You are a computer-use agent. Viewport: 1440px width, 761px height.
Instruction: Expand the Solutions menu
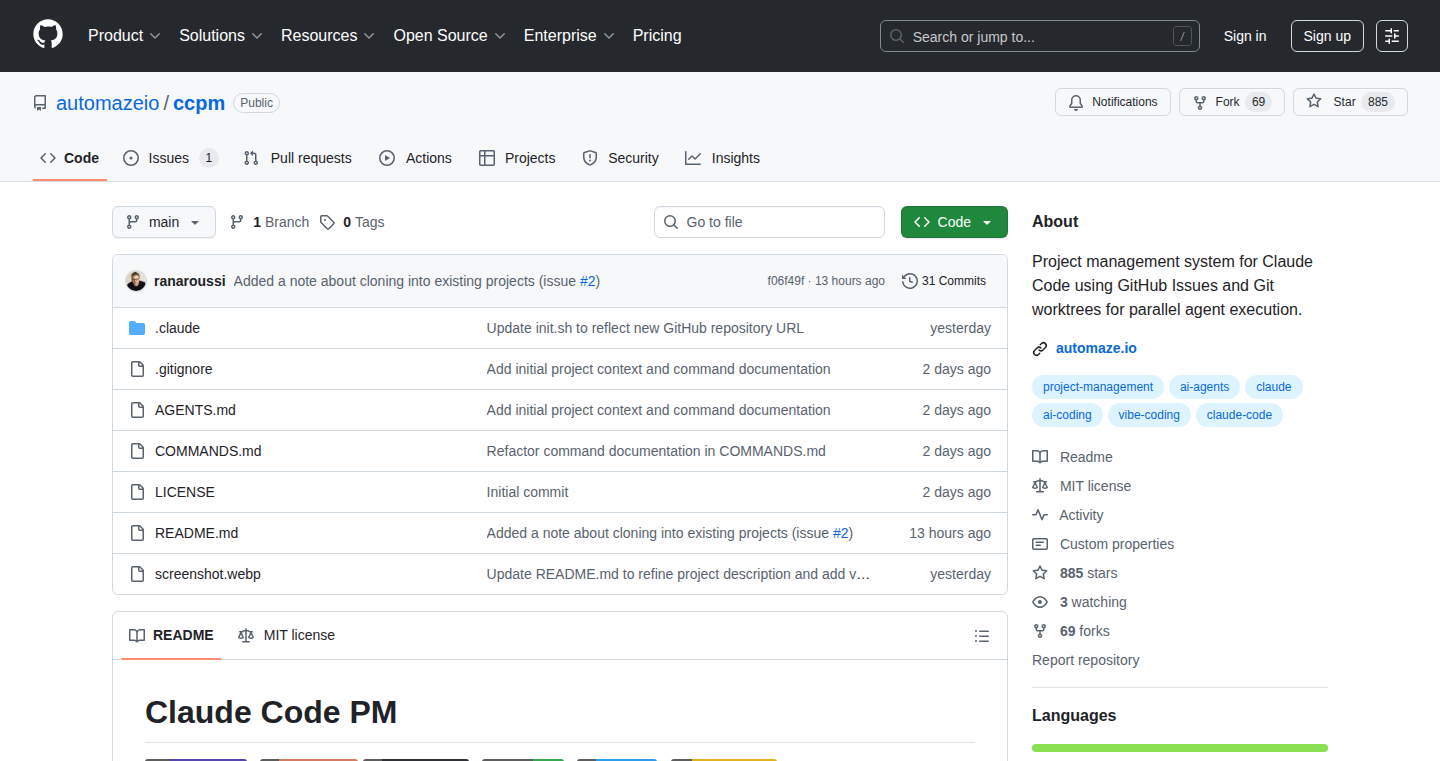[221, 35]
